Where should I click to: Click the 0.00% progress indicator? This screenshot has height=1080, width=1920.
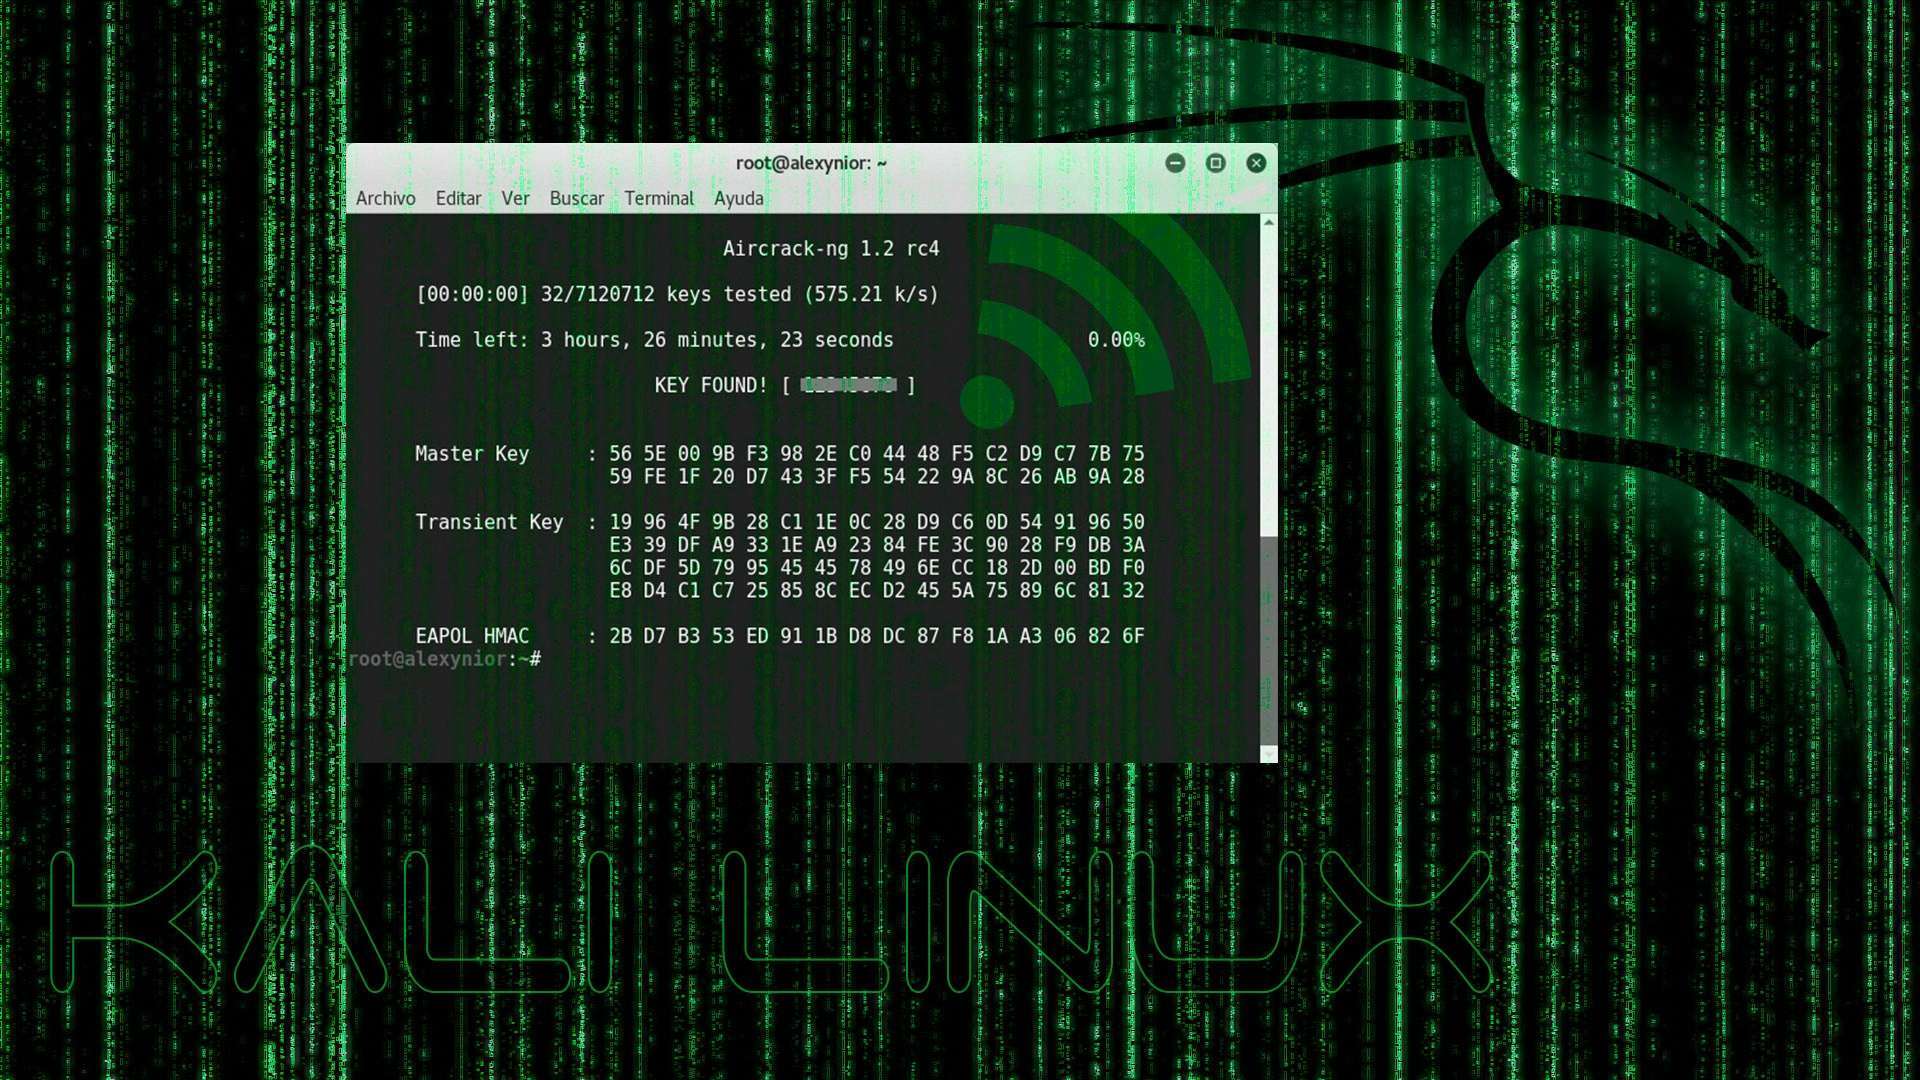(x=1116, y=339)
